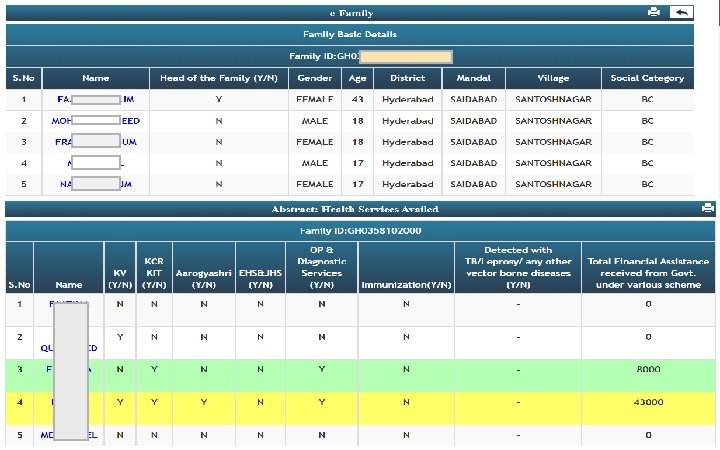Click KV value Y in health table row 2
The image size is (720, 450).
click(120, 337)
